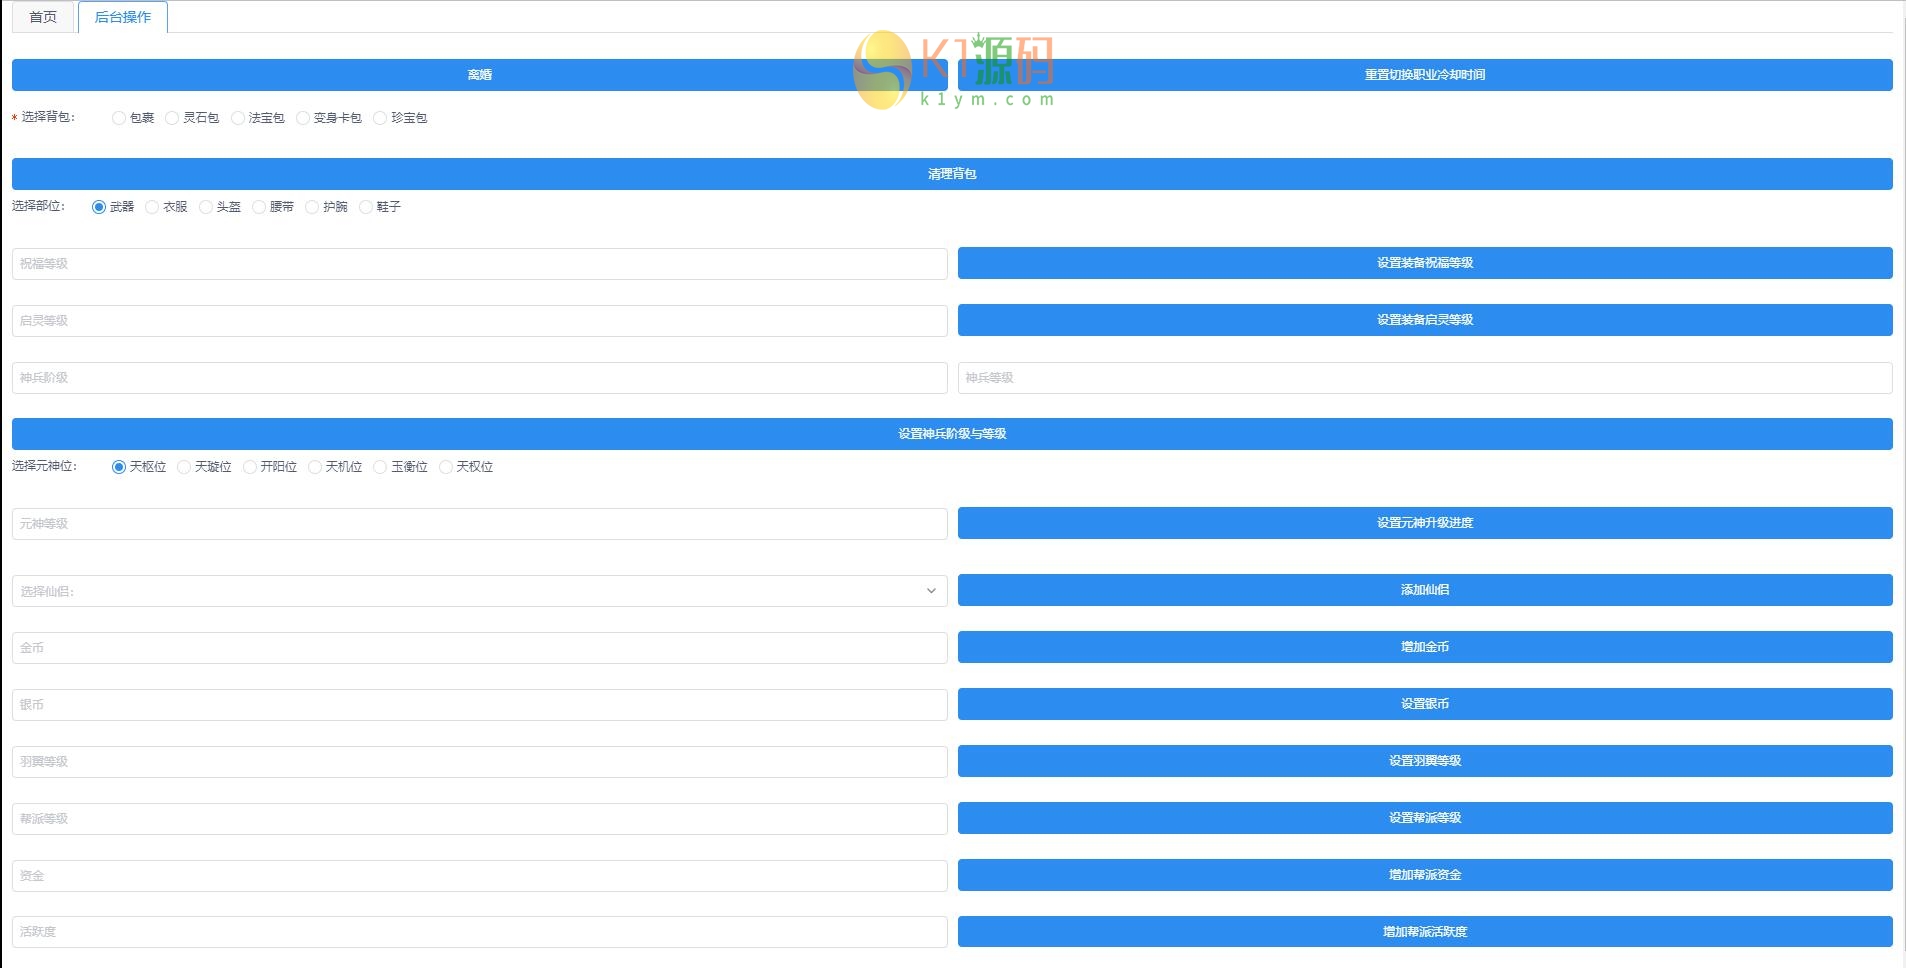The width and height of the screenshot is (1906, 968).
Task: Click the 离婚 button
Action: tap(479, 75)
